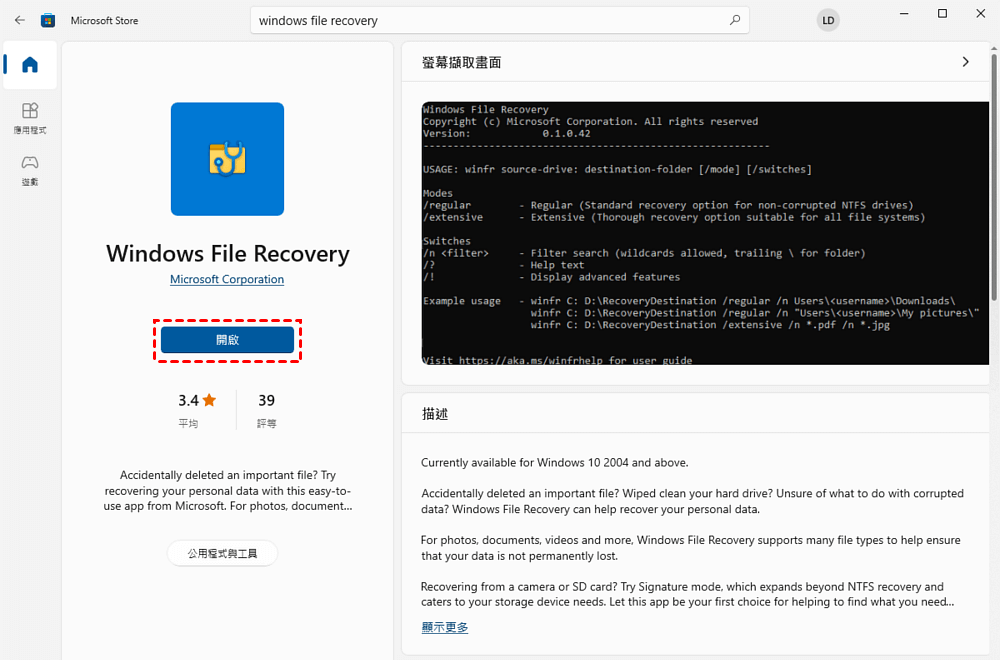Maximize the Microsoft Store window
Screen dimensions: 1000x660
click(x=942, y=13)
